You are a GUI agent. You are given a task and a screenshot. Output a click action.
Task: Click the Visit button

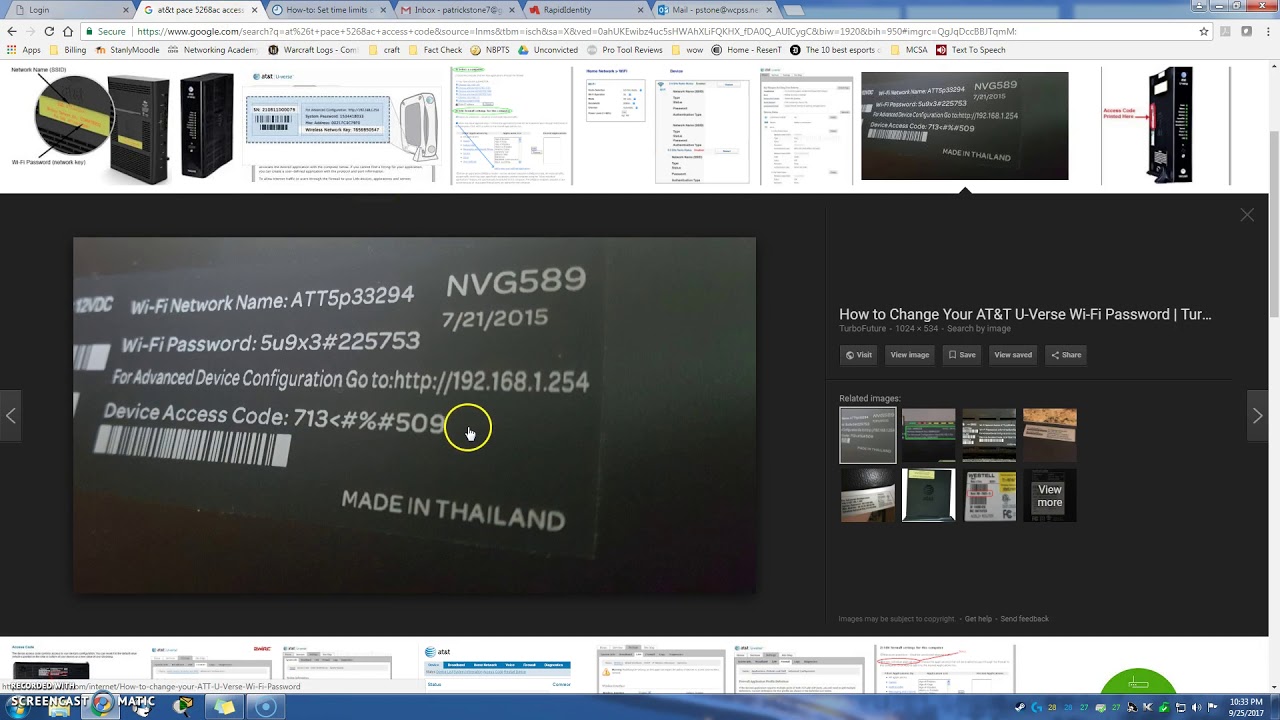[x=859, y=355]
